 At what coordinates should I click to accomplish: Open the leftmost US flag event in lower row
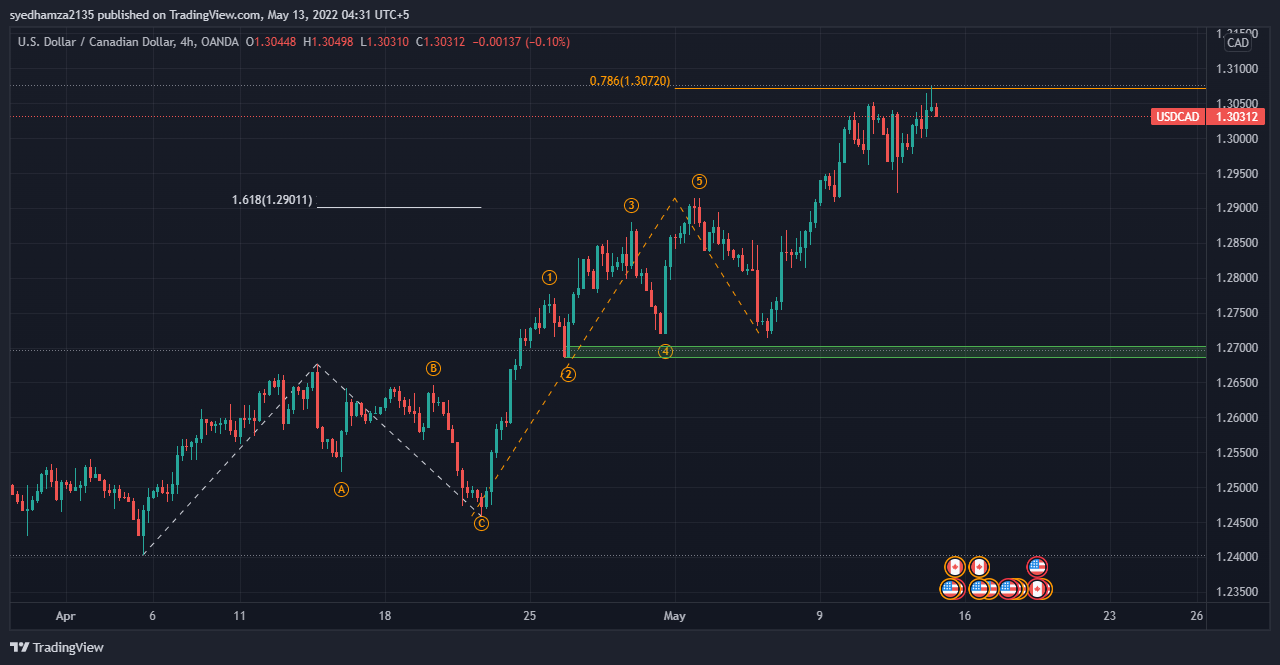click(x=950, y=589)
